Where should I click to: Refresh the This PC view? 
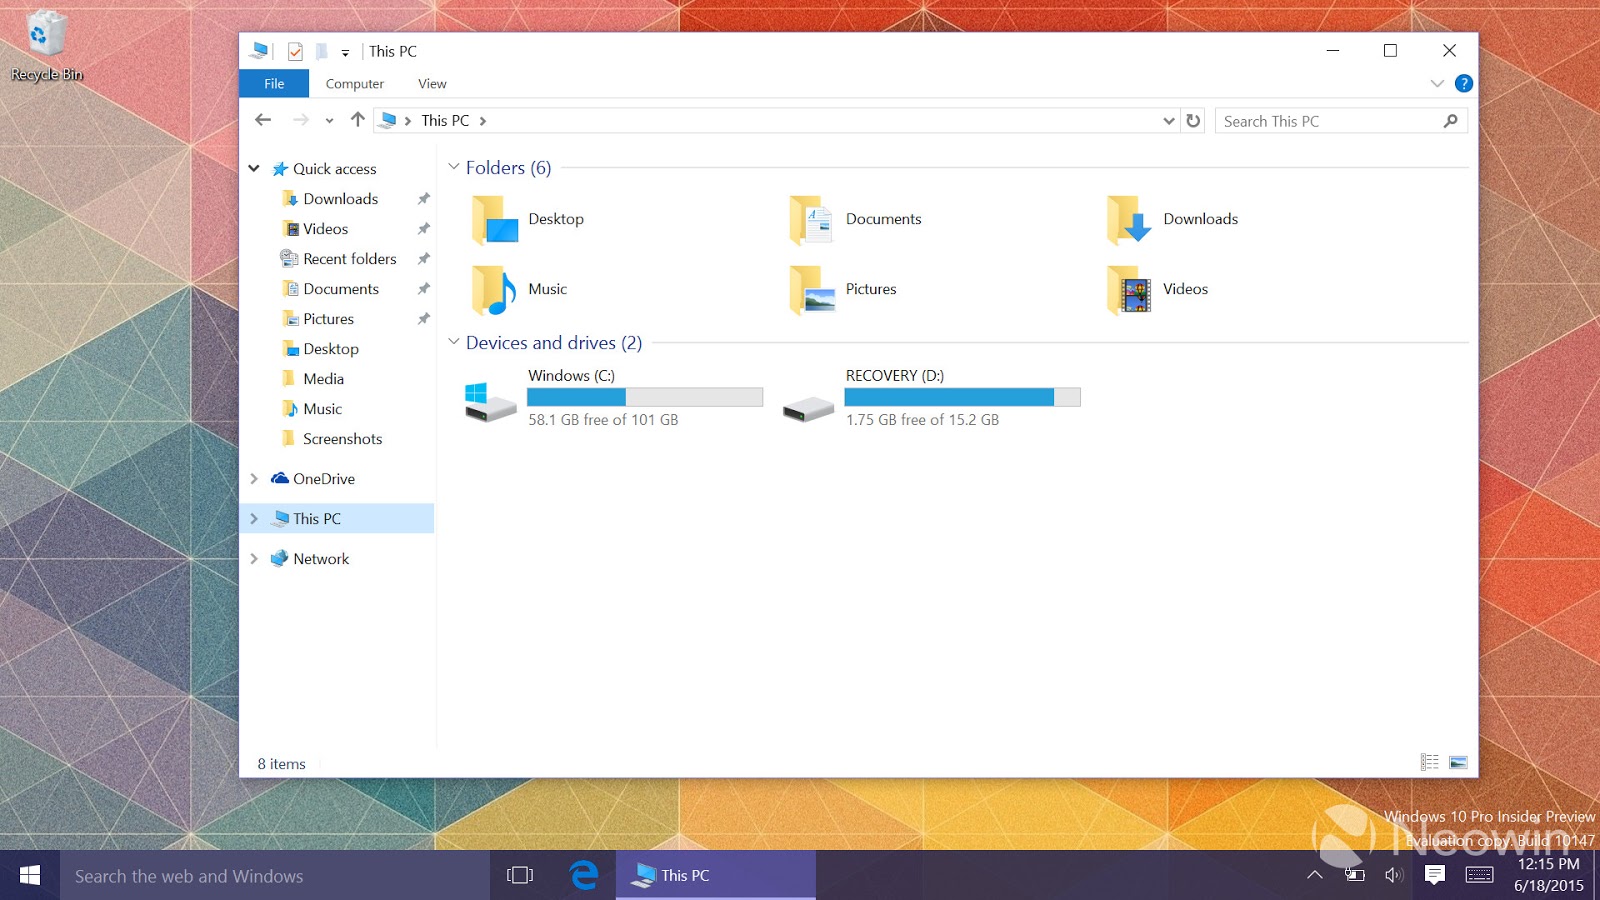pos(1193,121)
